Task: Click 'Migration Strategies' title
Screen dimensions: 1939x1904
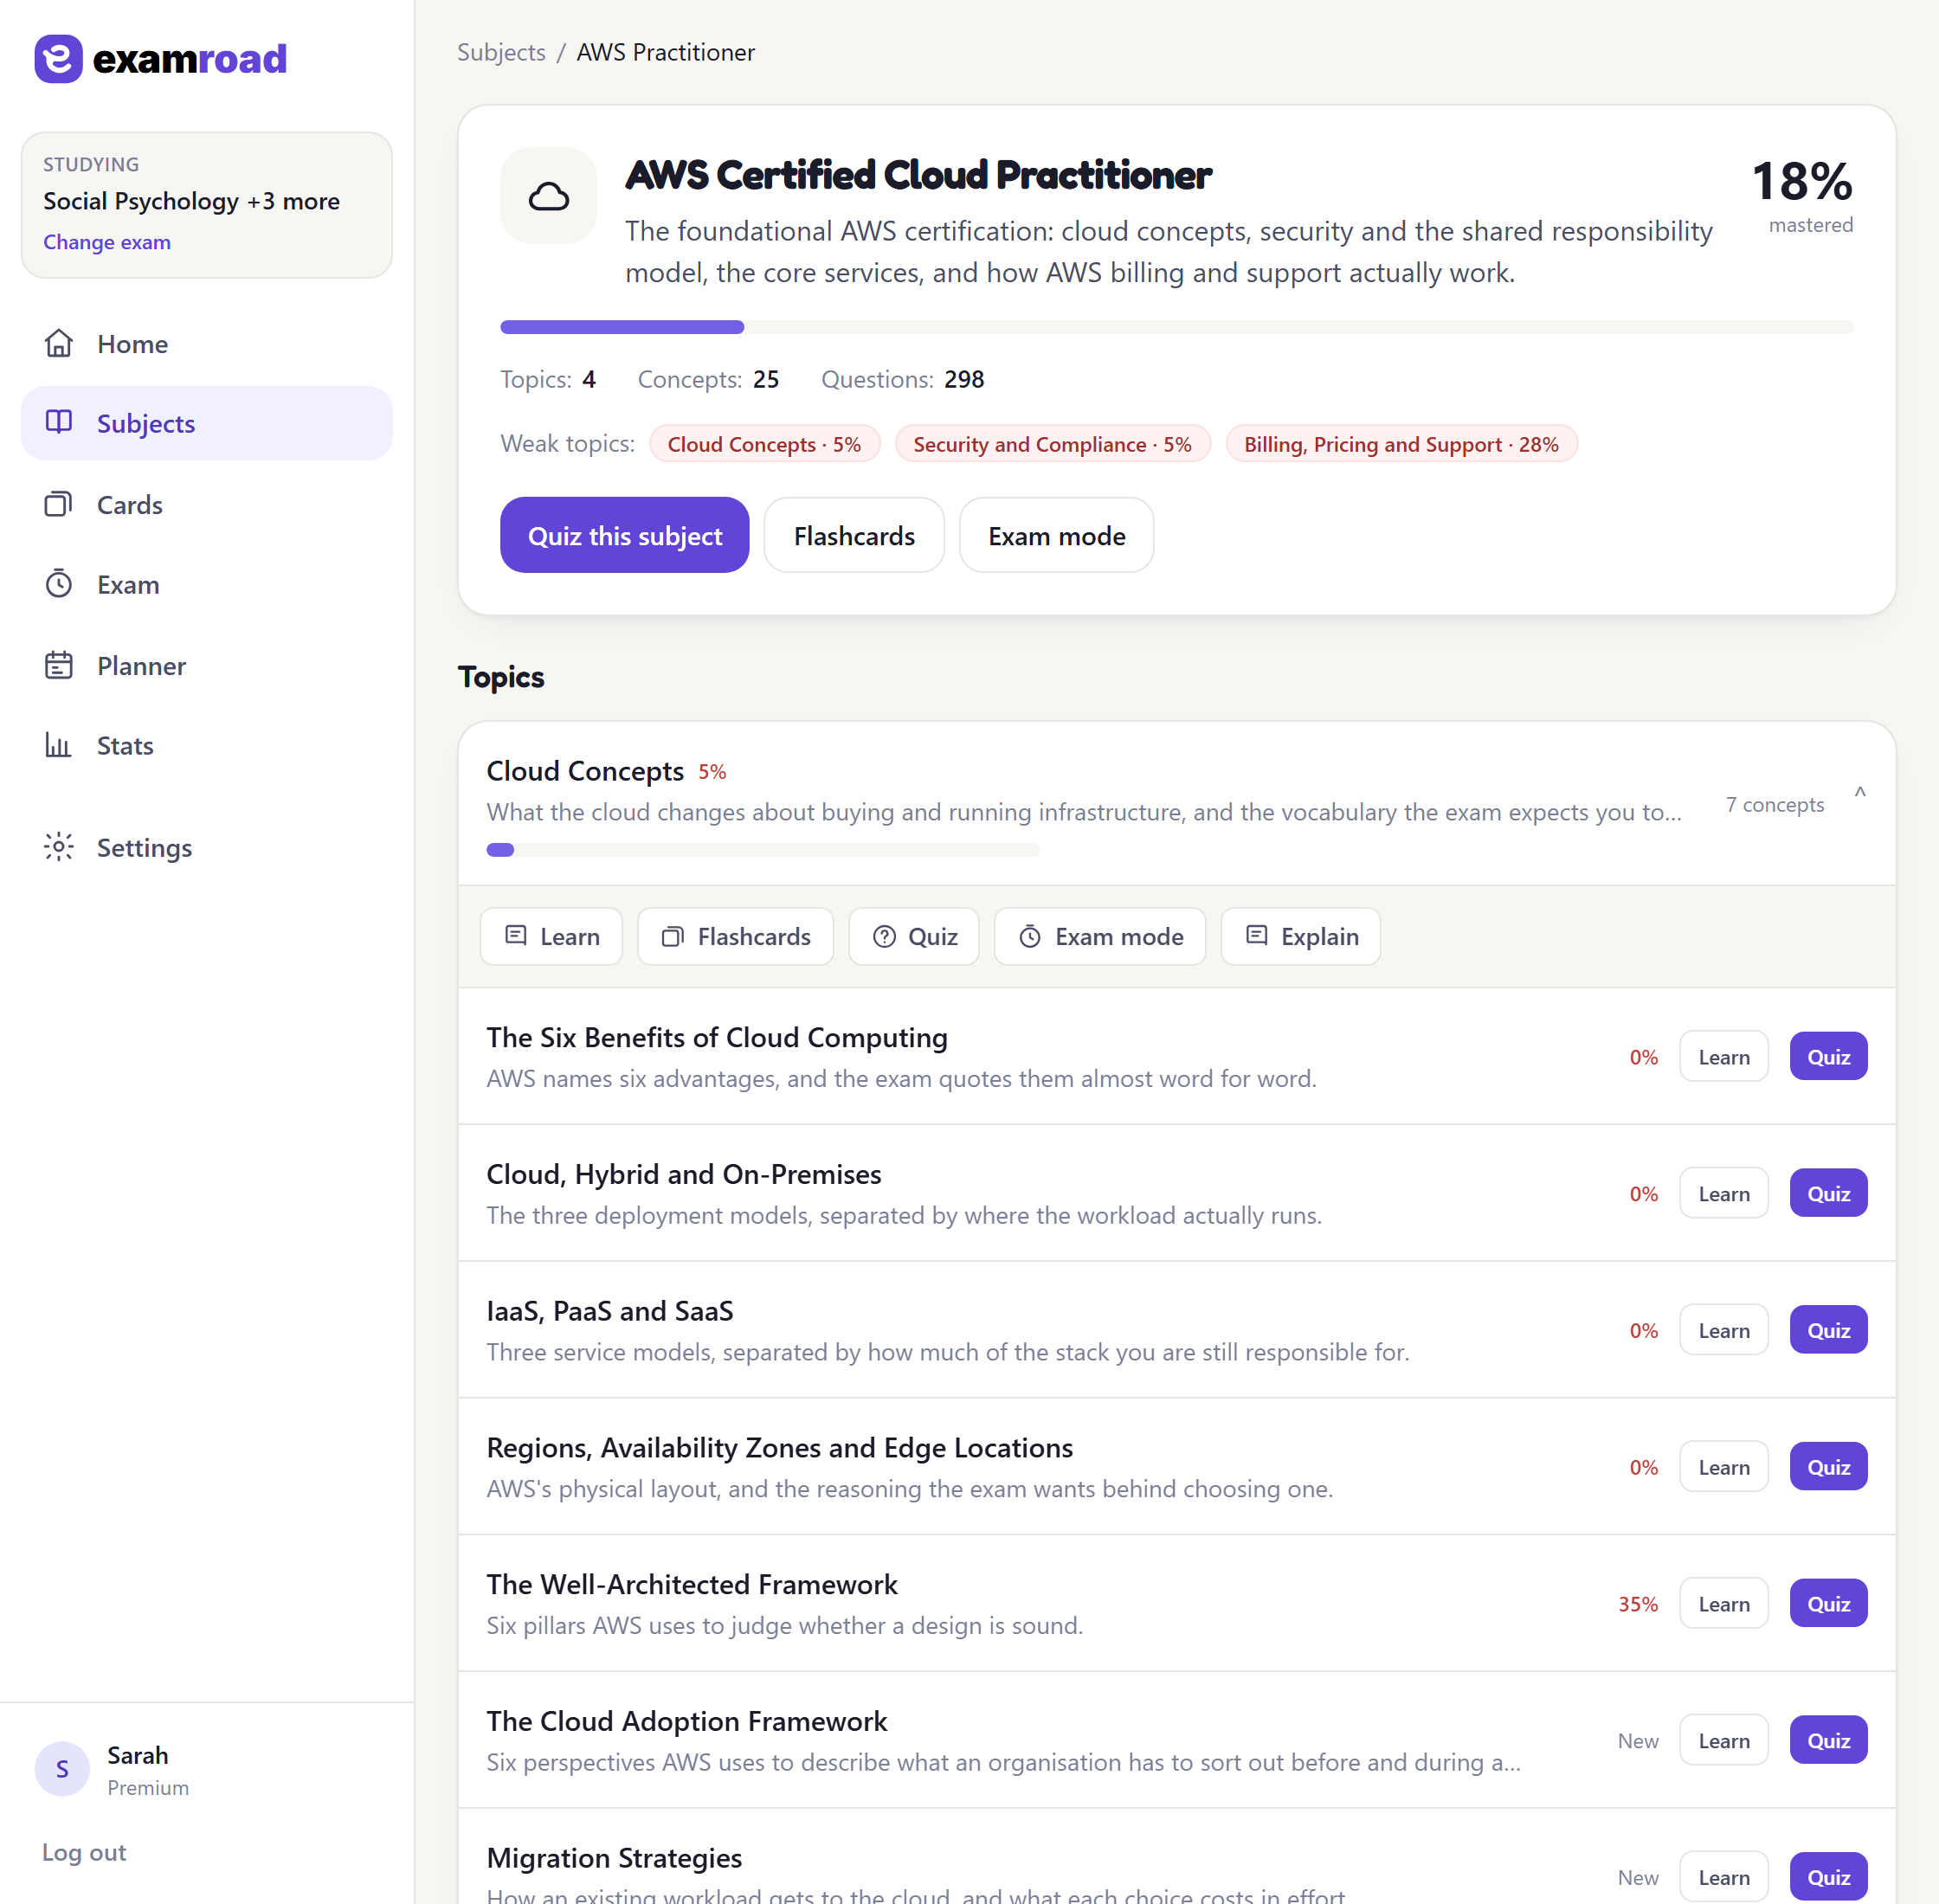Action: 614,1858
